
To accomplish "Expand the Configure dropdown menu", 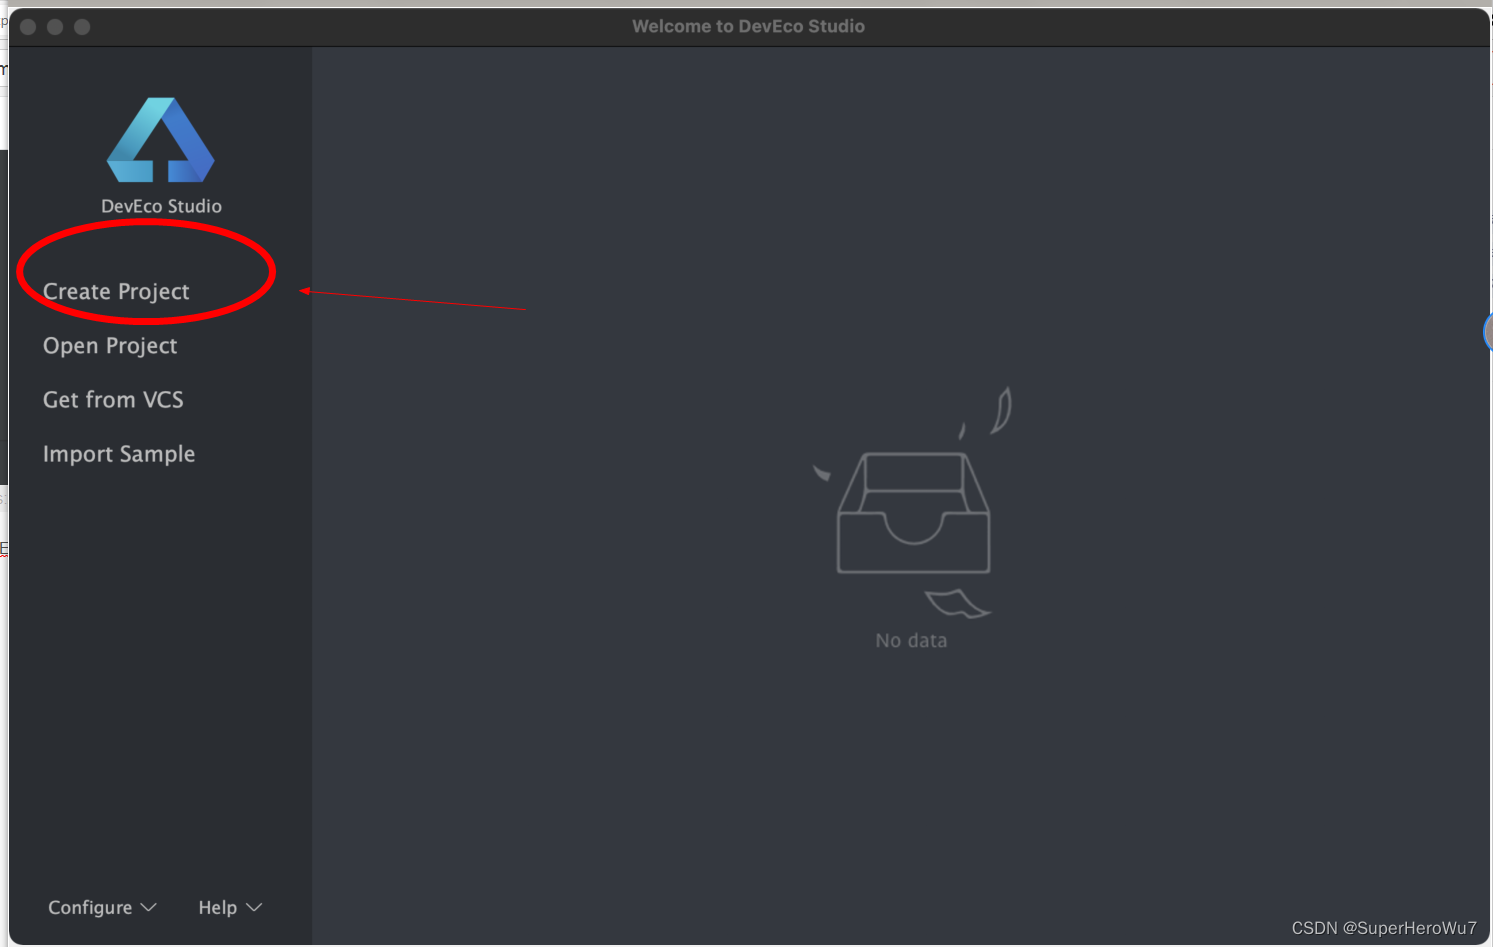I will pos(102,907).
